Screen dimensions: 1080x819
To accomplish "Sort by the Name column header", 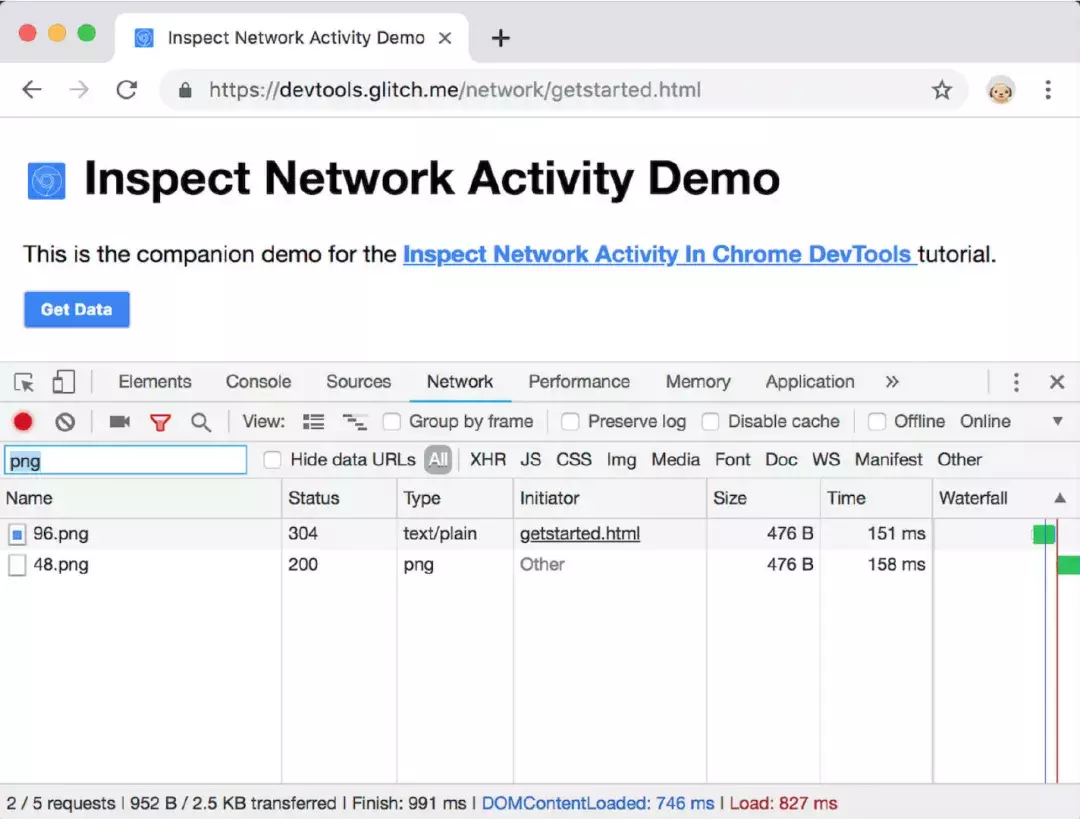I will pyautogui.click(x=141, y=498).
